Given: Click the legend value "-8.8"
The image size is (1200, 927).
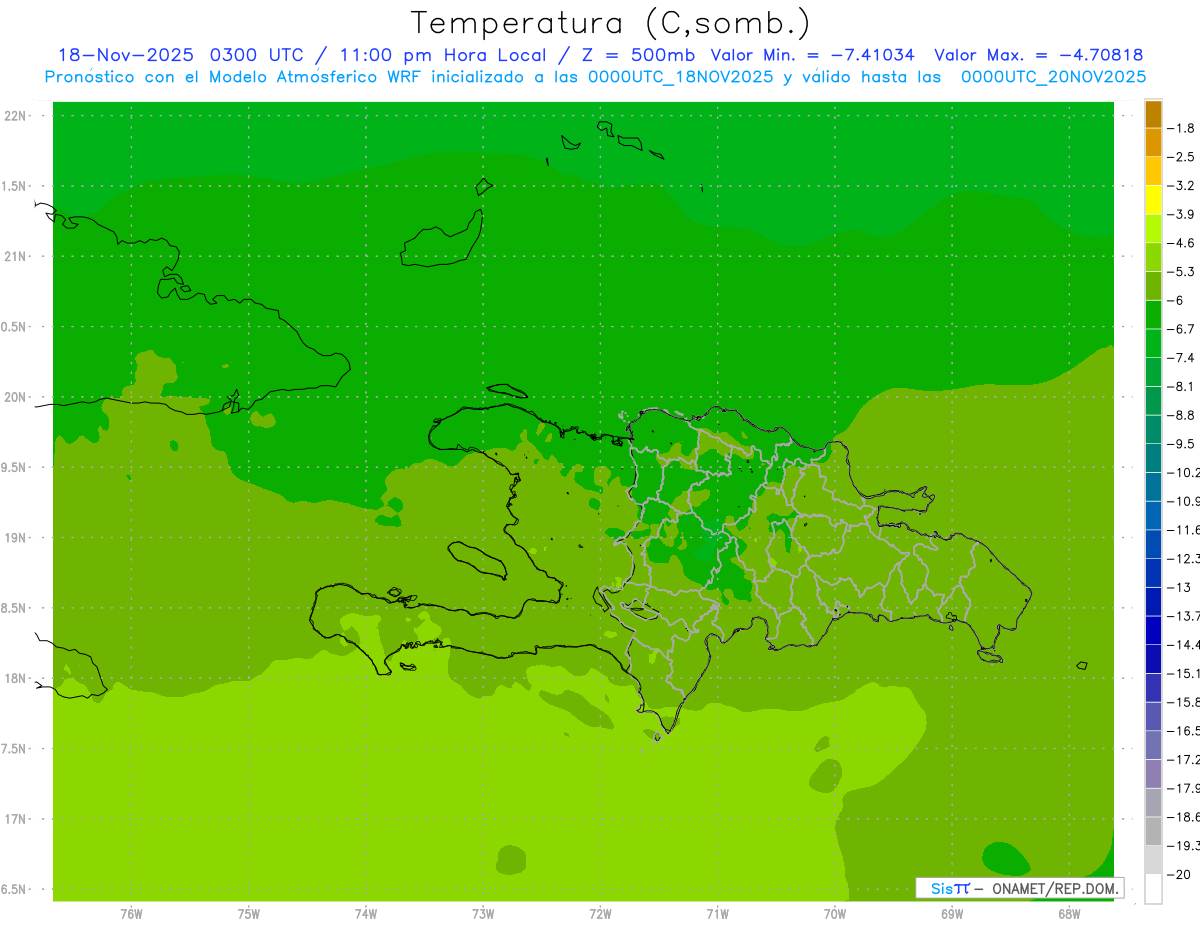Looking at the screenshot, I should pos(1182,415).
